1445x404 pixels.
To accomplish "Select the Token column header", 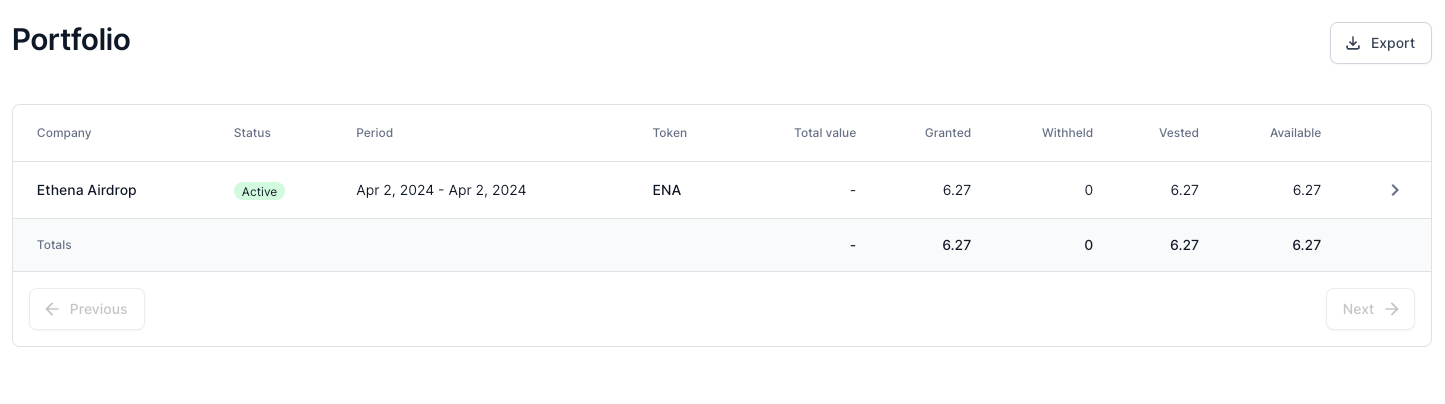I will pos(670,133).
